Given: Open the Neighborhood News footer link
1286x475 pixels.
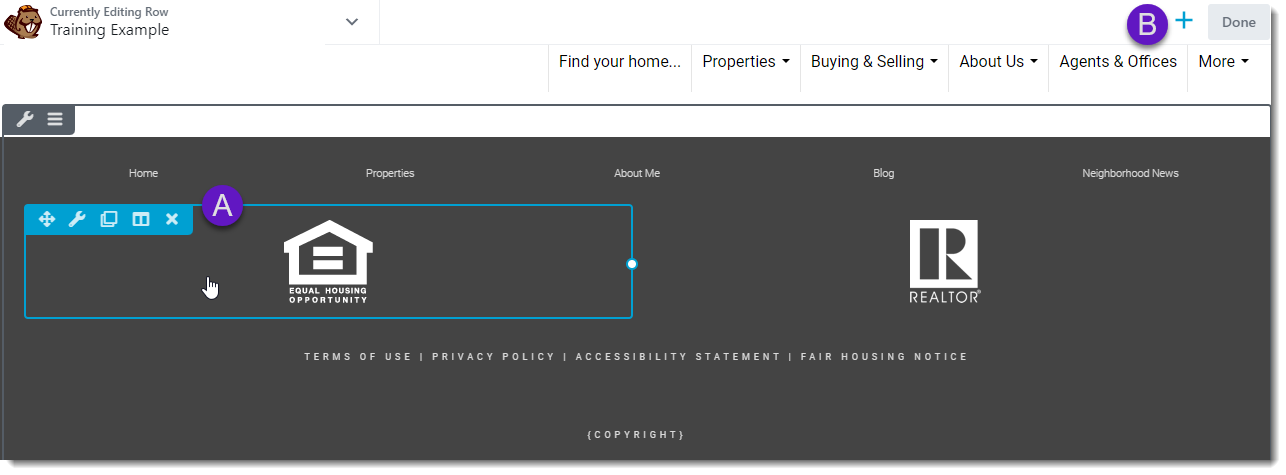Looking at the screenshot, I should click(x=1130, y=173).
